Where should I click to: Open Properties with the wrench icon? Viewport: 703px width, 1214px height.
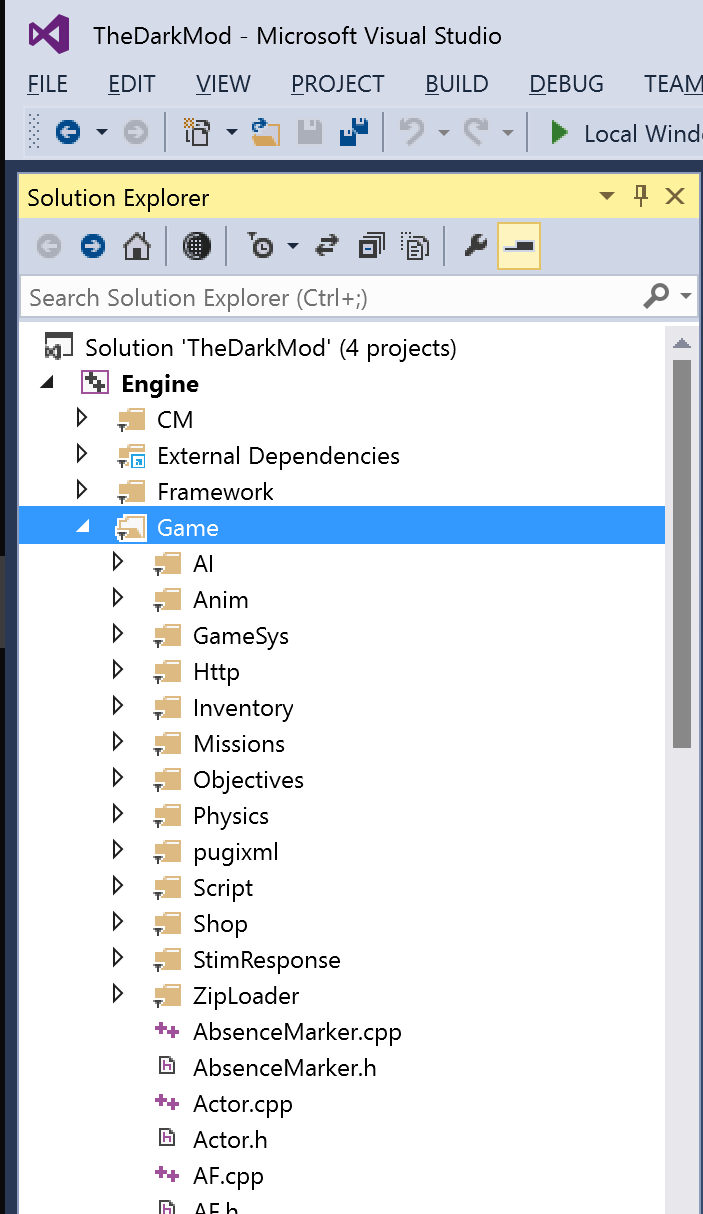[x=476, y=247]
